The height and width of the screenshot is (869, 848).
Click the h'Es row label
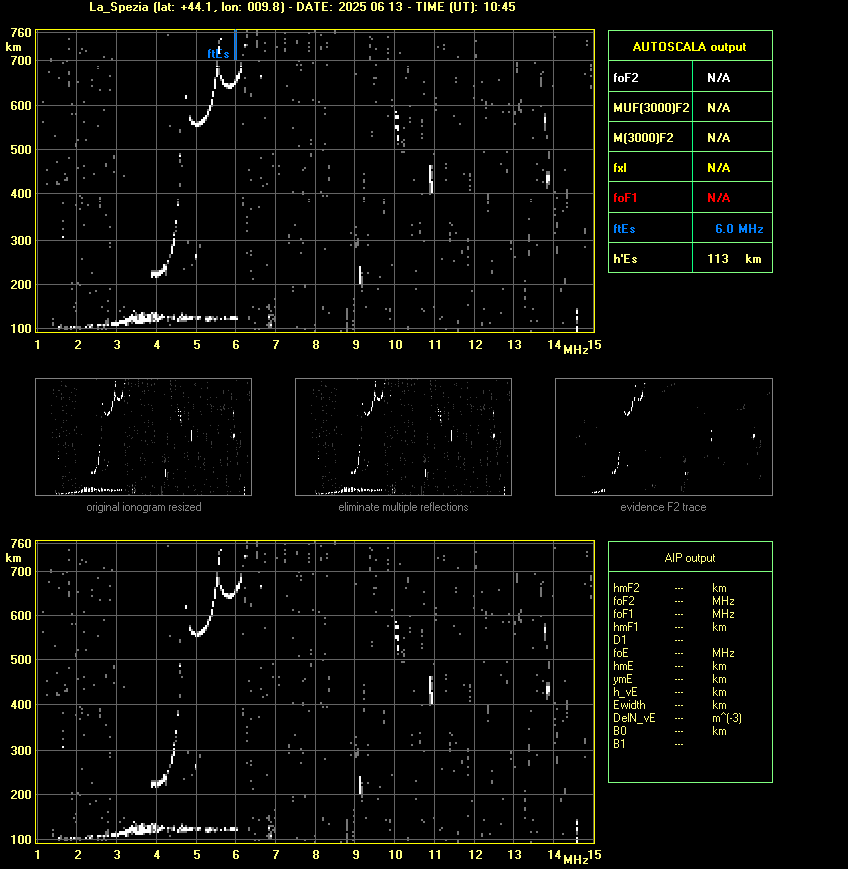tap(625, 259)
